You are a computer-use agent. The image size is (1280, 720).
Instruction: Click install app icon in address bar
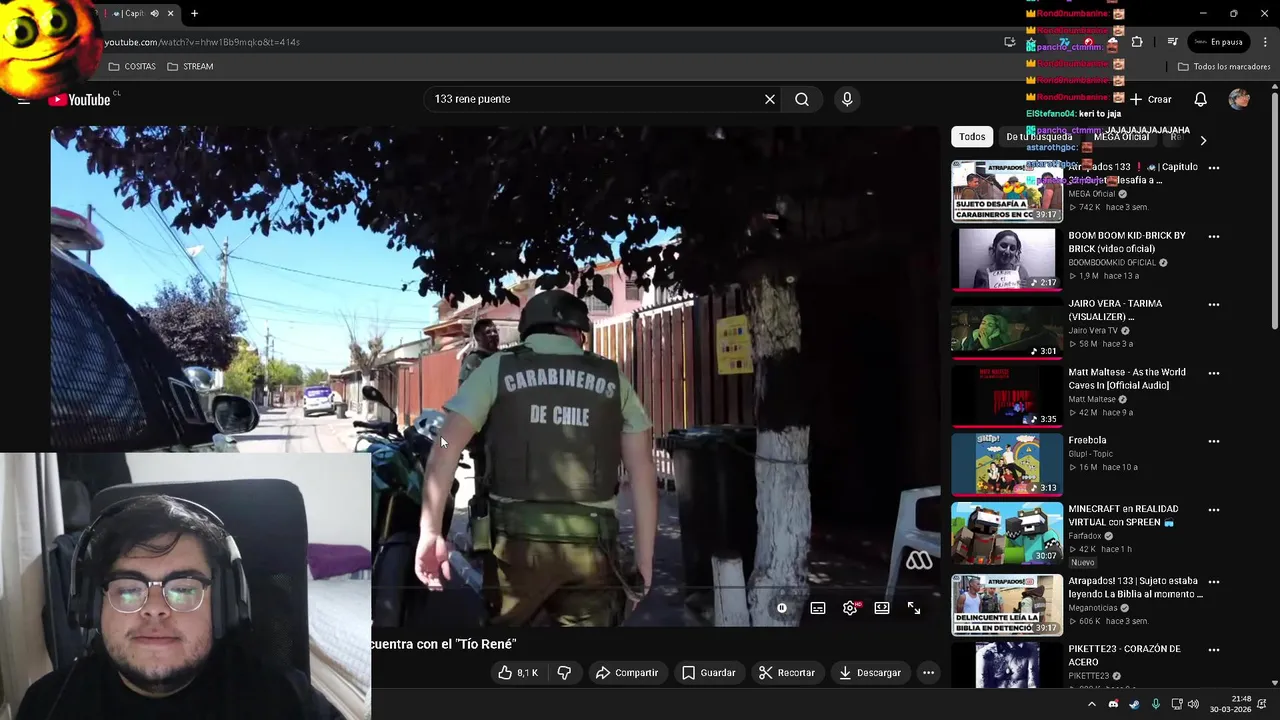pos(1010,42)
